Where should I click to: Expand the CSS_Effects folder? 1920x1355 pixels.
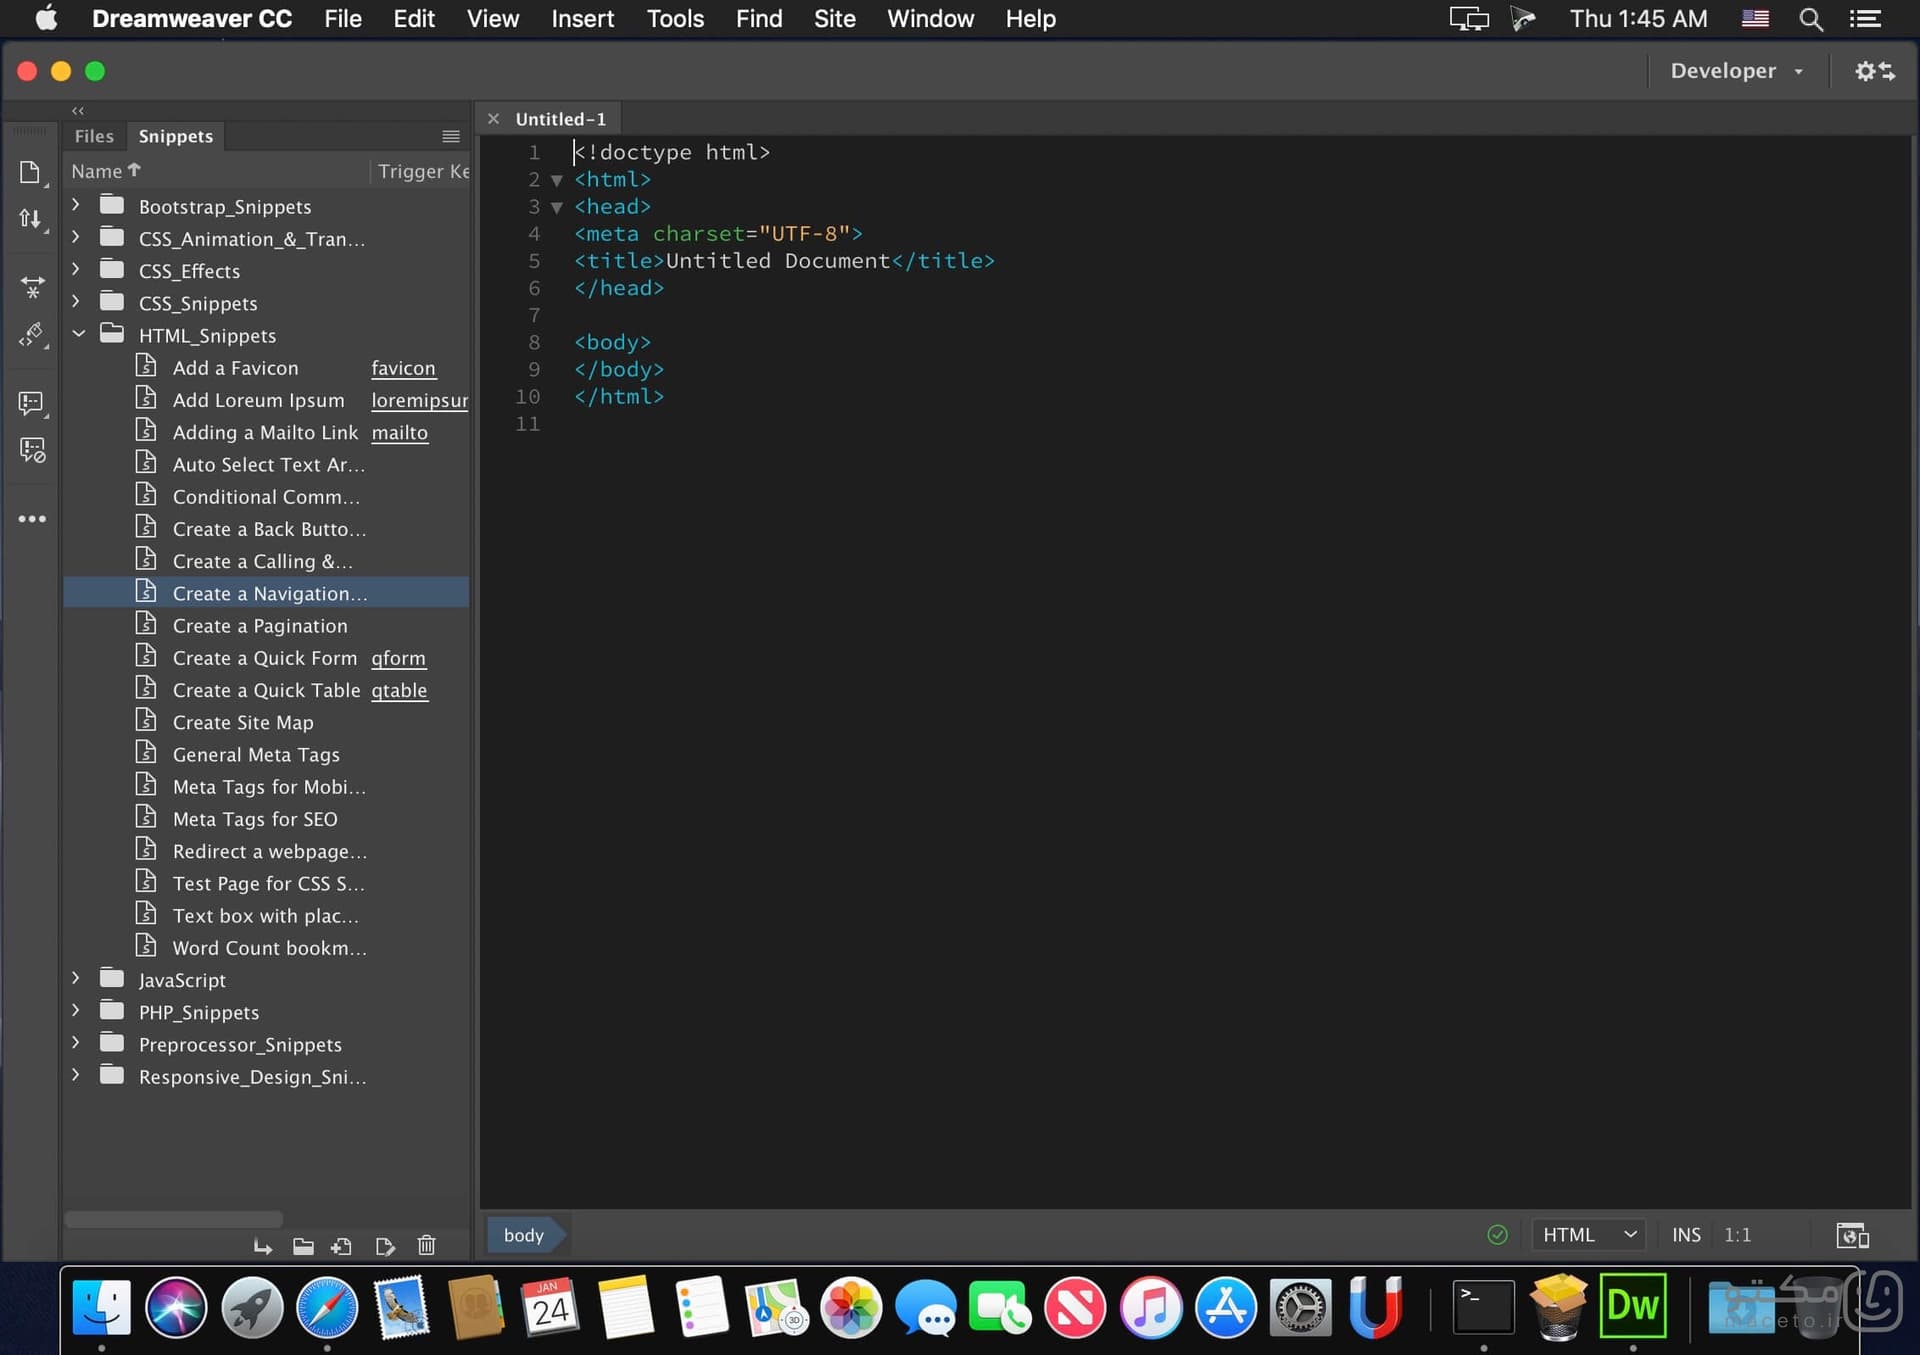(x=76, y=269)
